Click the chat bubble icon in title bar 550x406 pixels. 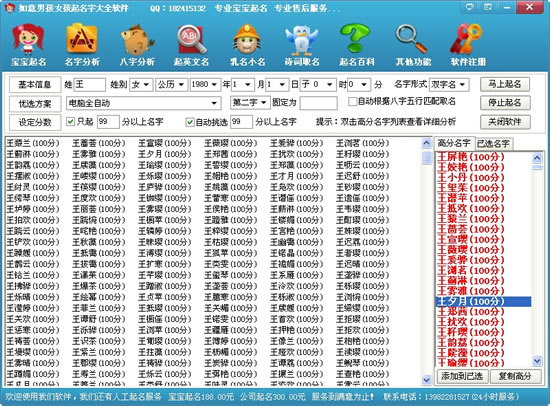469,7
